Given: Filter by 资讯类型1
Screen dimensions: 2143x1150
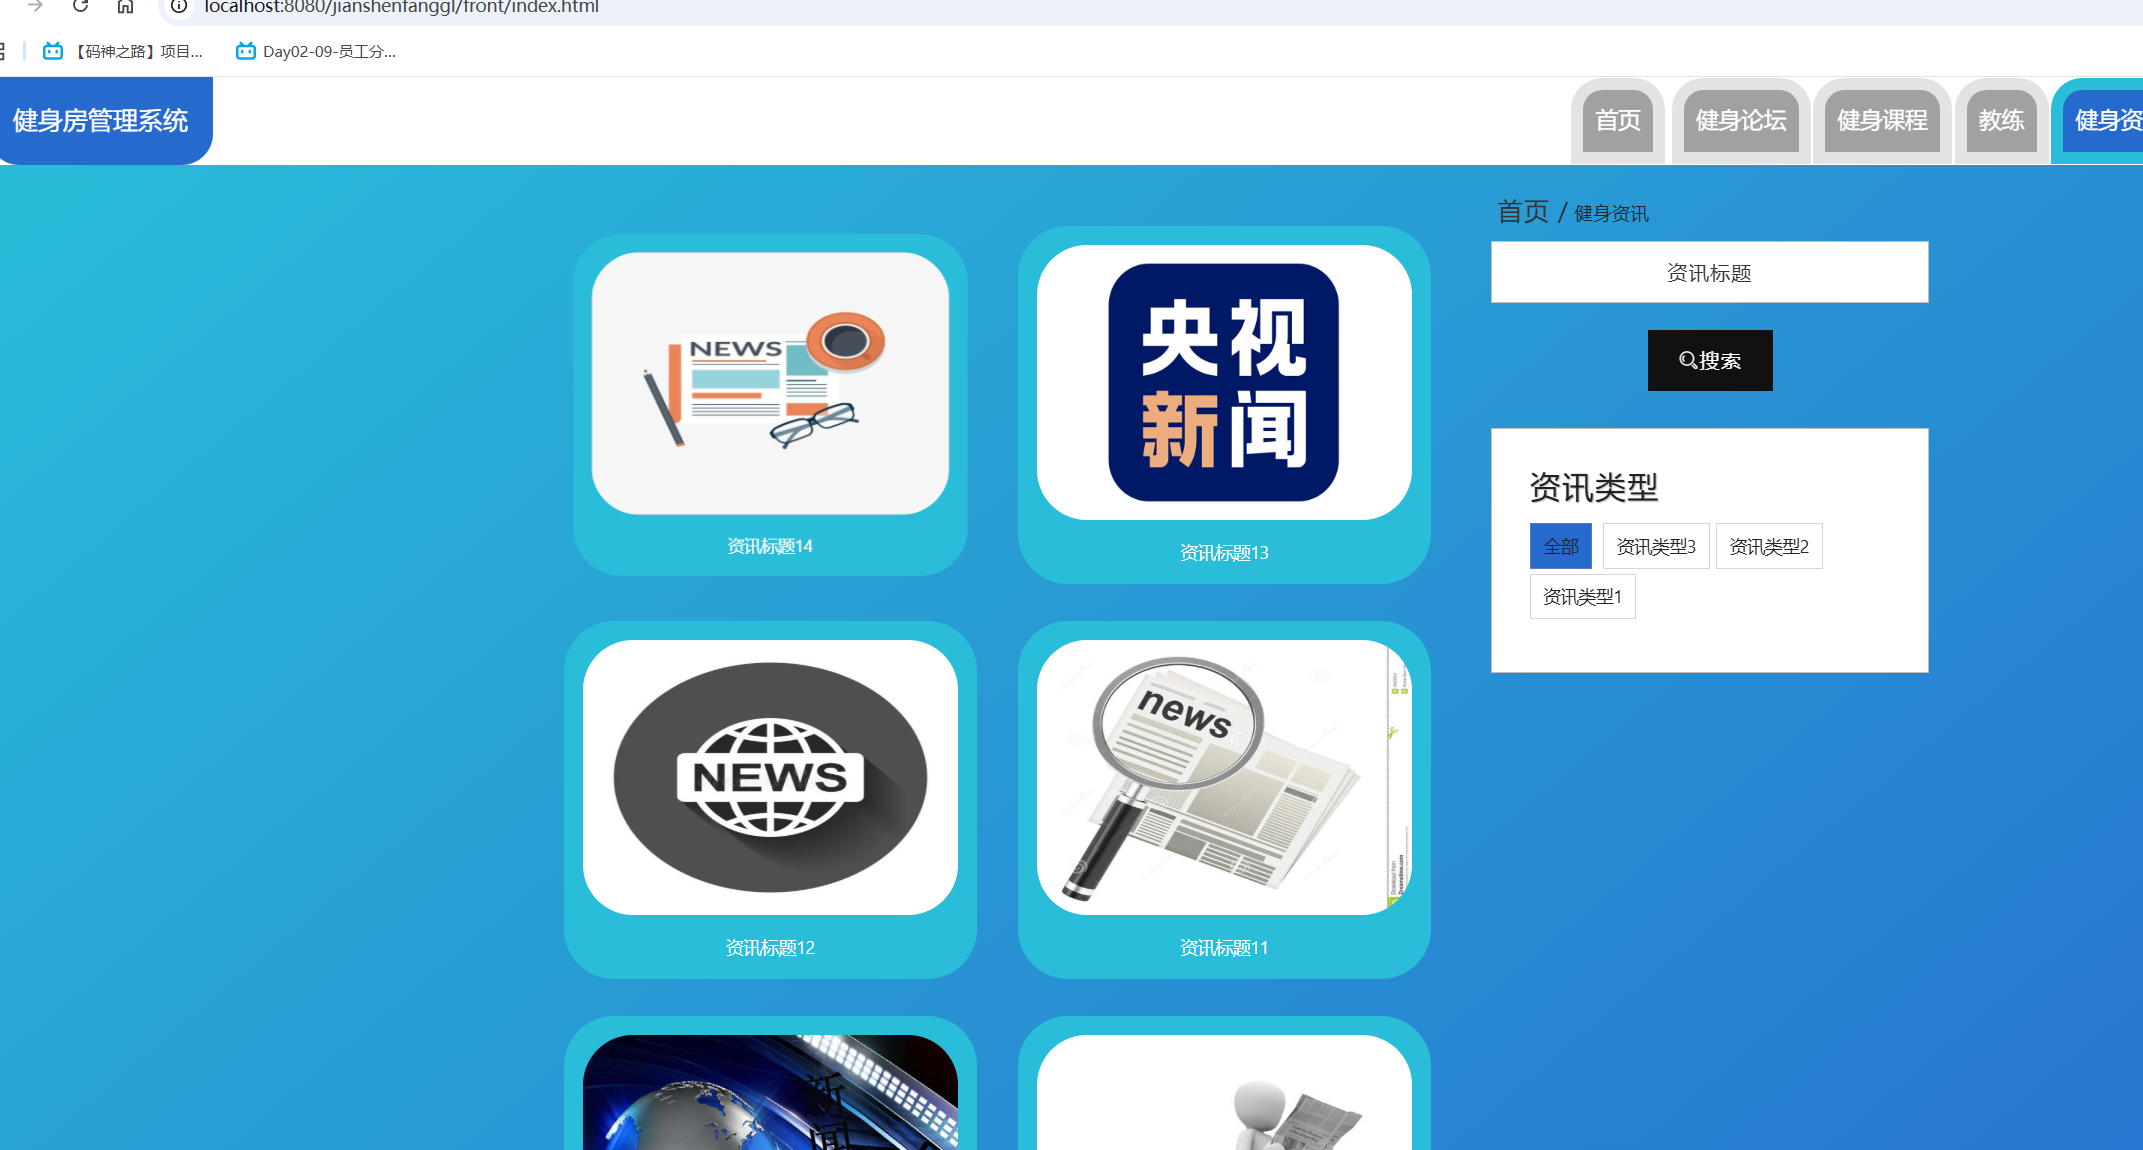Looking at the screenshot, I should [x=1582, y=596].
